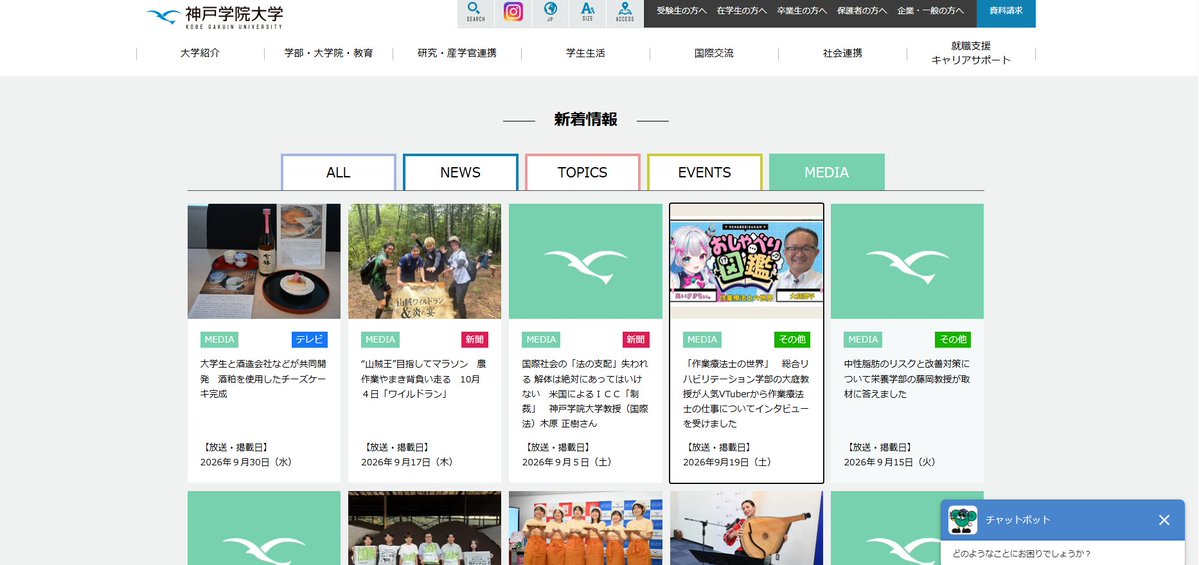1199x565 pixels.
Task: Click MEDIA label on 作業療法士 article
Action: point(702,339)
